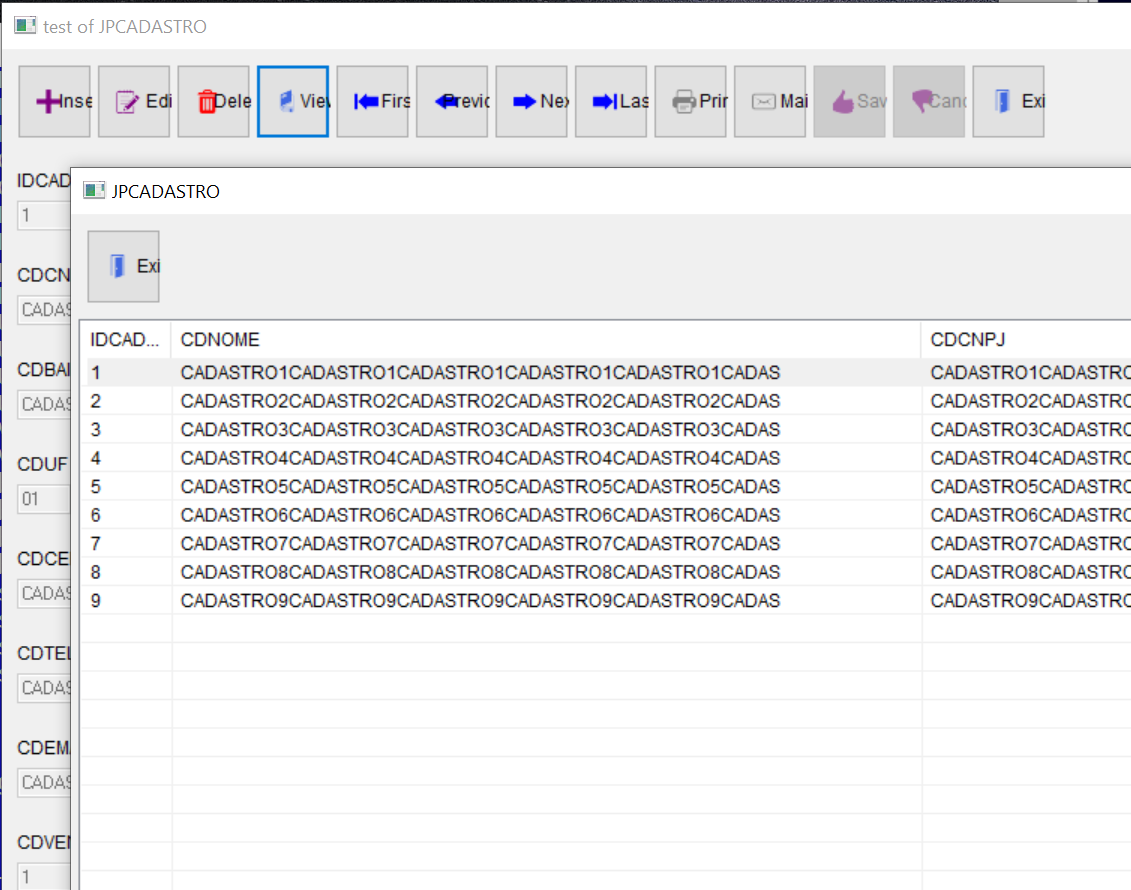This screenshot has height=890, width=1131.
Task: Click the Delete button with trash icon
Action: pos(214,101)
